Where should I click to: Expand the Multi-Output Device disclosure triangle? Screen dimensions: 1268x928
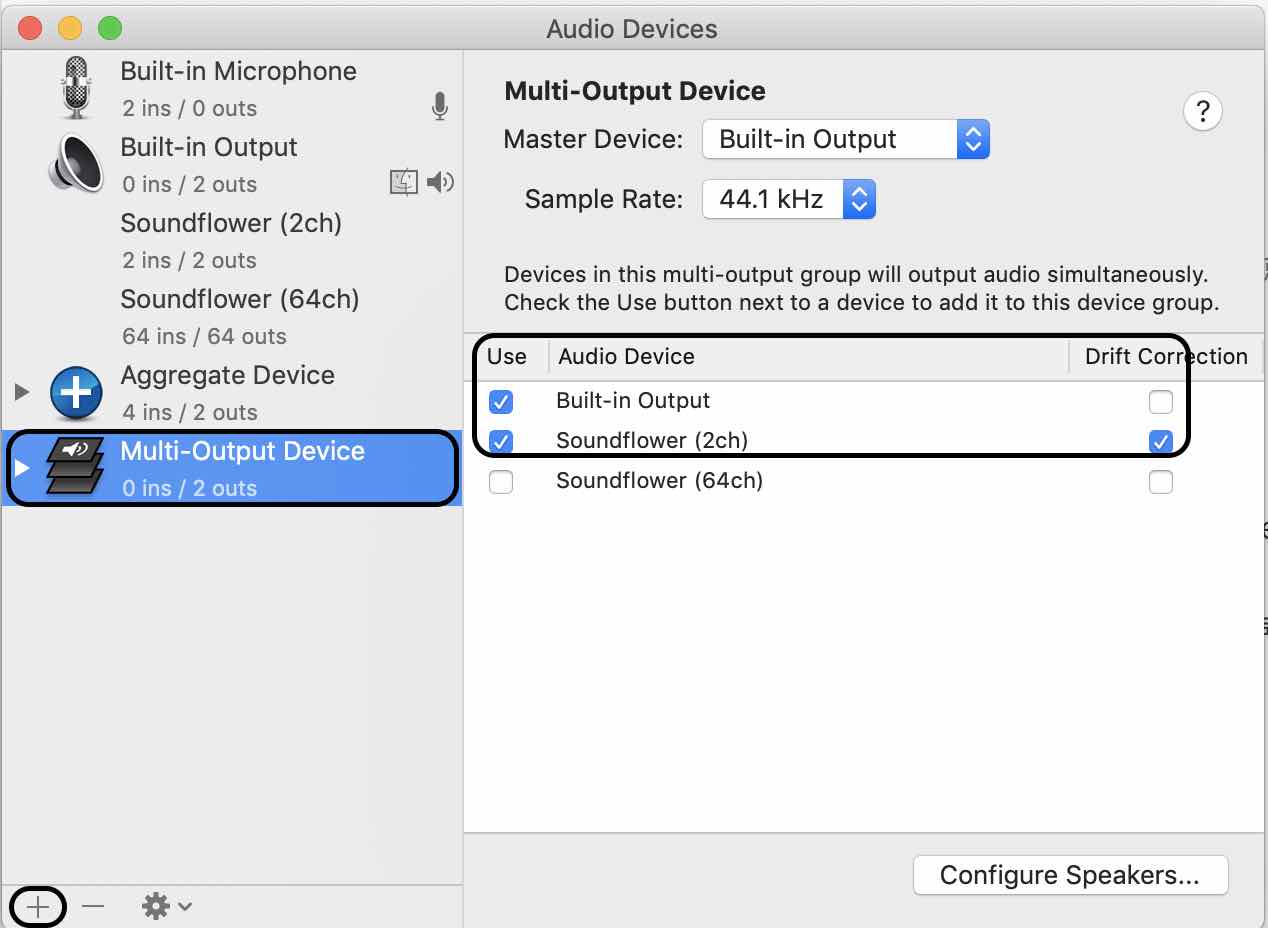coord(22,467)
